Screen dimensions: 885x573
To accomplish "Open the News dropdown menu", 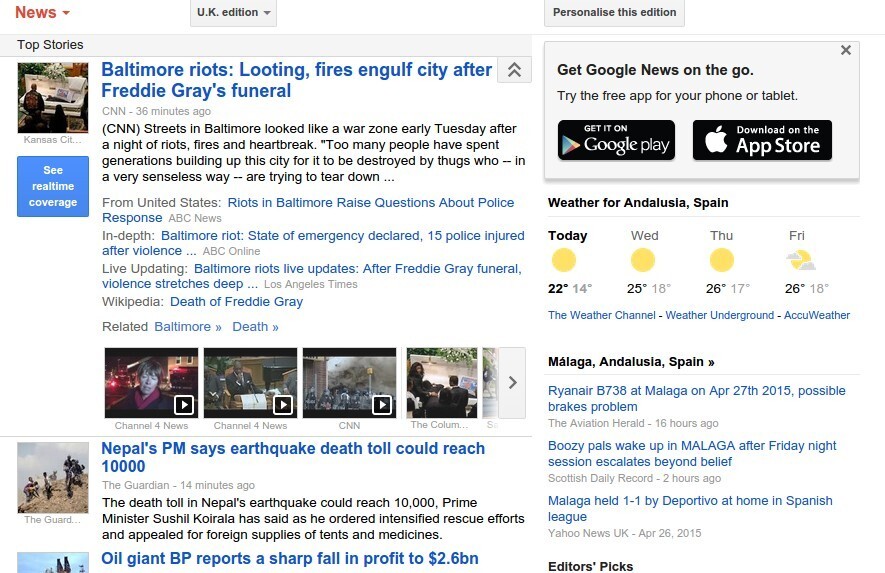I will (x=42, y=12).
